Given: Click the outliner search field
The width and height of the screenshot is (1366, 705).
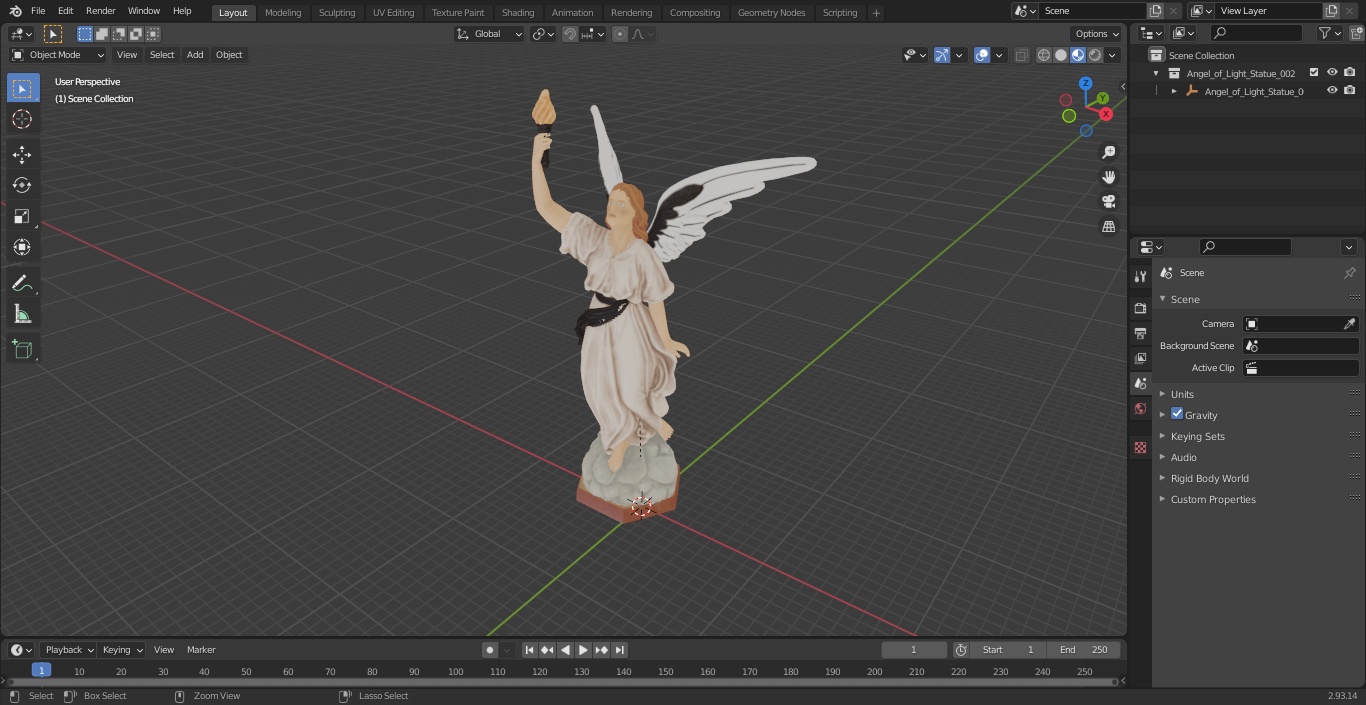Looking at the screenshot, I should pyautogui.click(x=1256, y=33).
